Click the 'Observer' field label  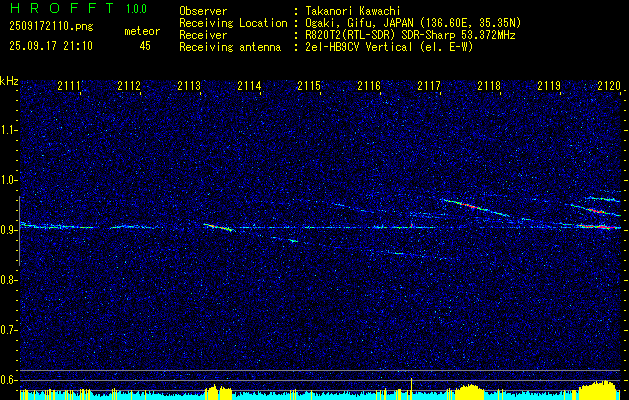point(203,11)
